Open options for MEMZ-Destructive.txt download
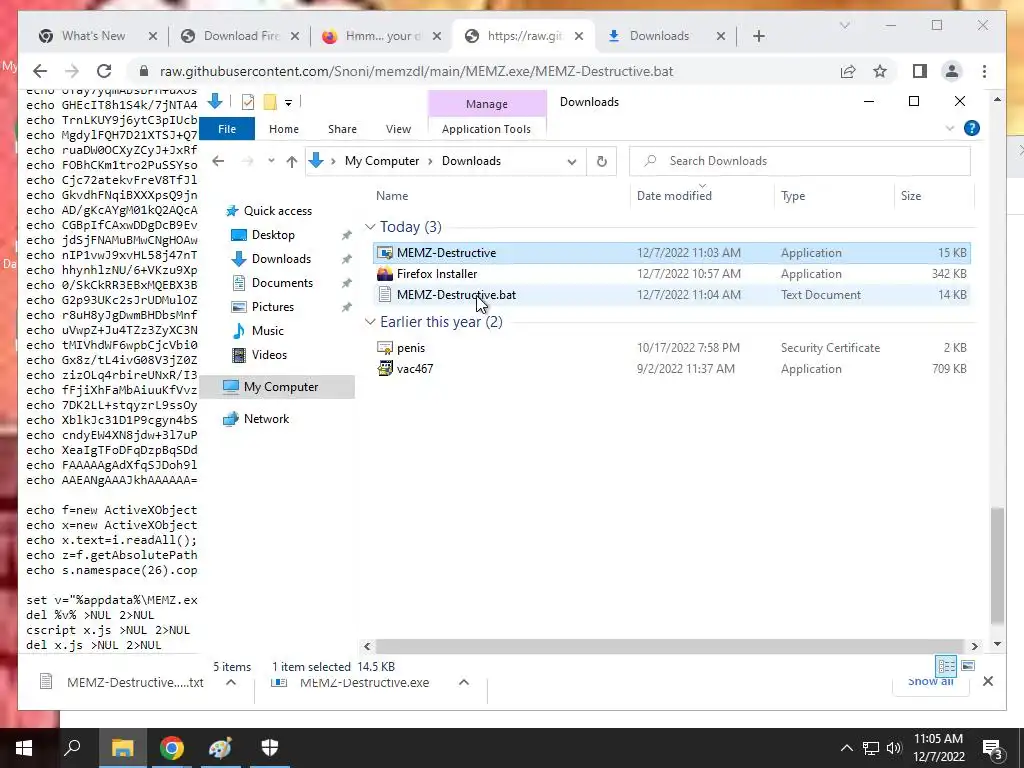1024x768 pixels. click(x=231, y=682)
